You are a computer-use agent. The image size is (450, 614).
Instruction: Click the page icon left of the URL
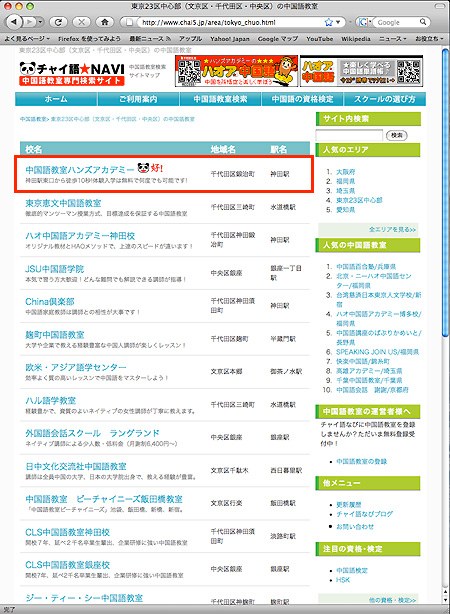coord(129,22)
